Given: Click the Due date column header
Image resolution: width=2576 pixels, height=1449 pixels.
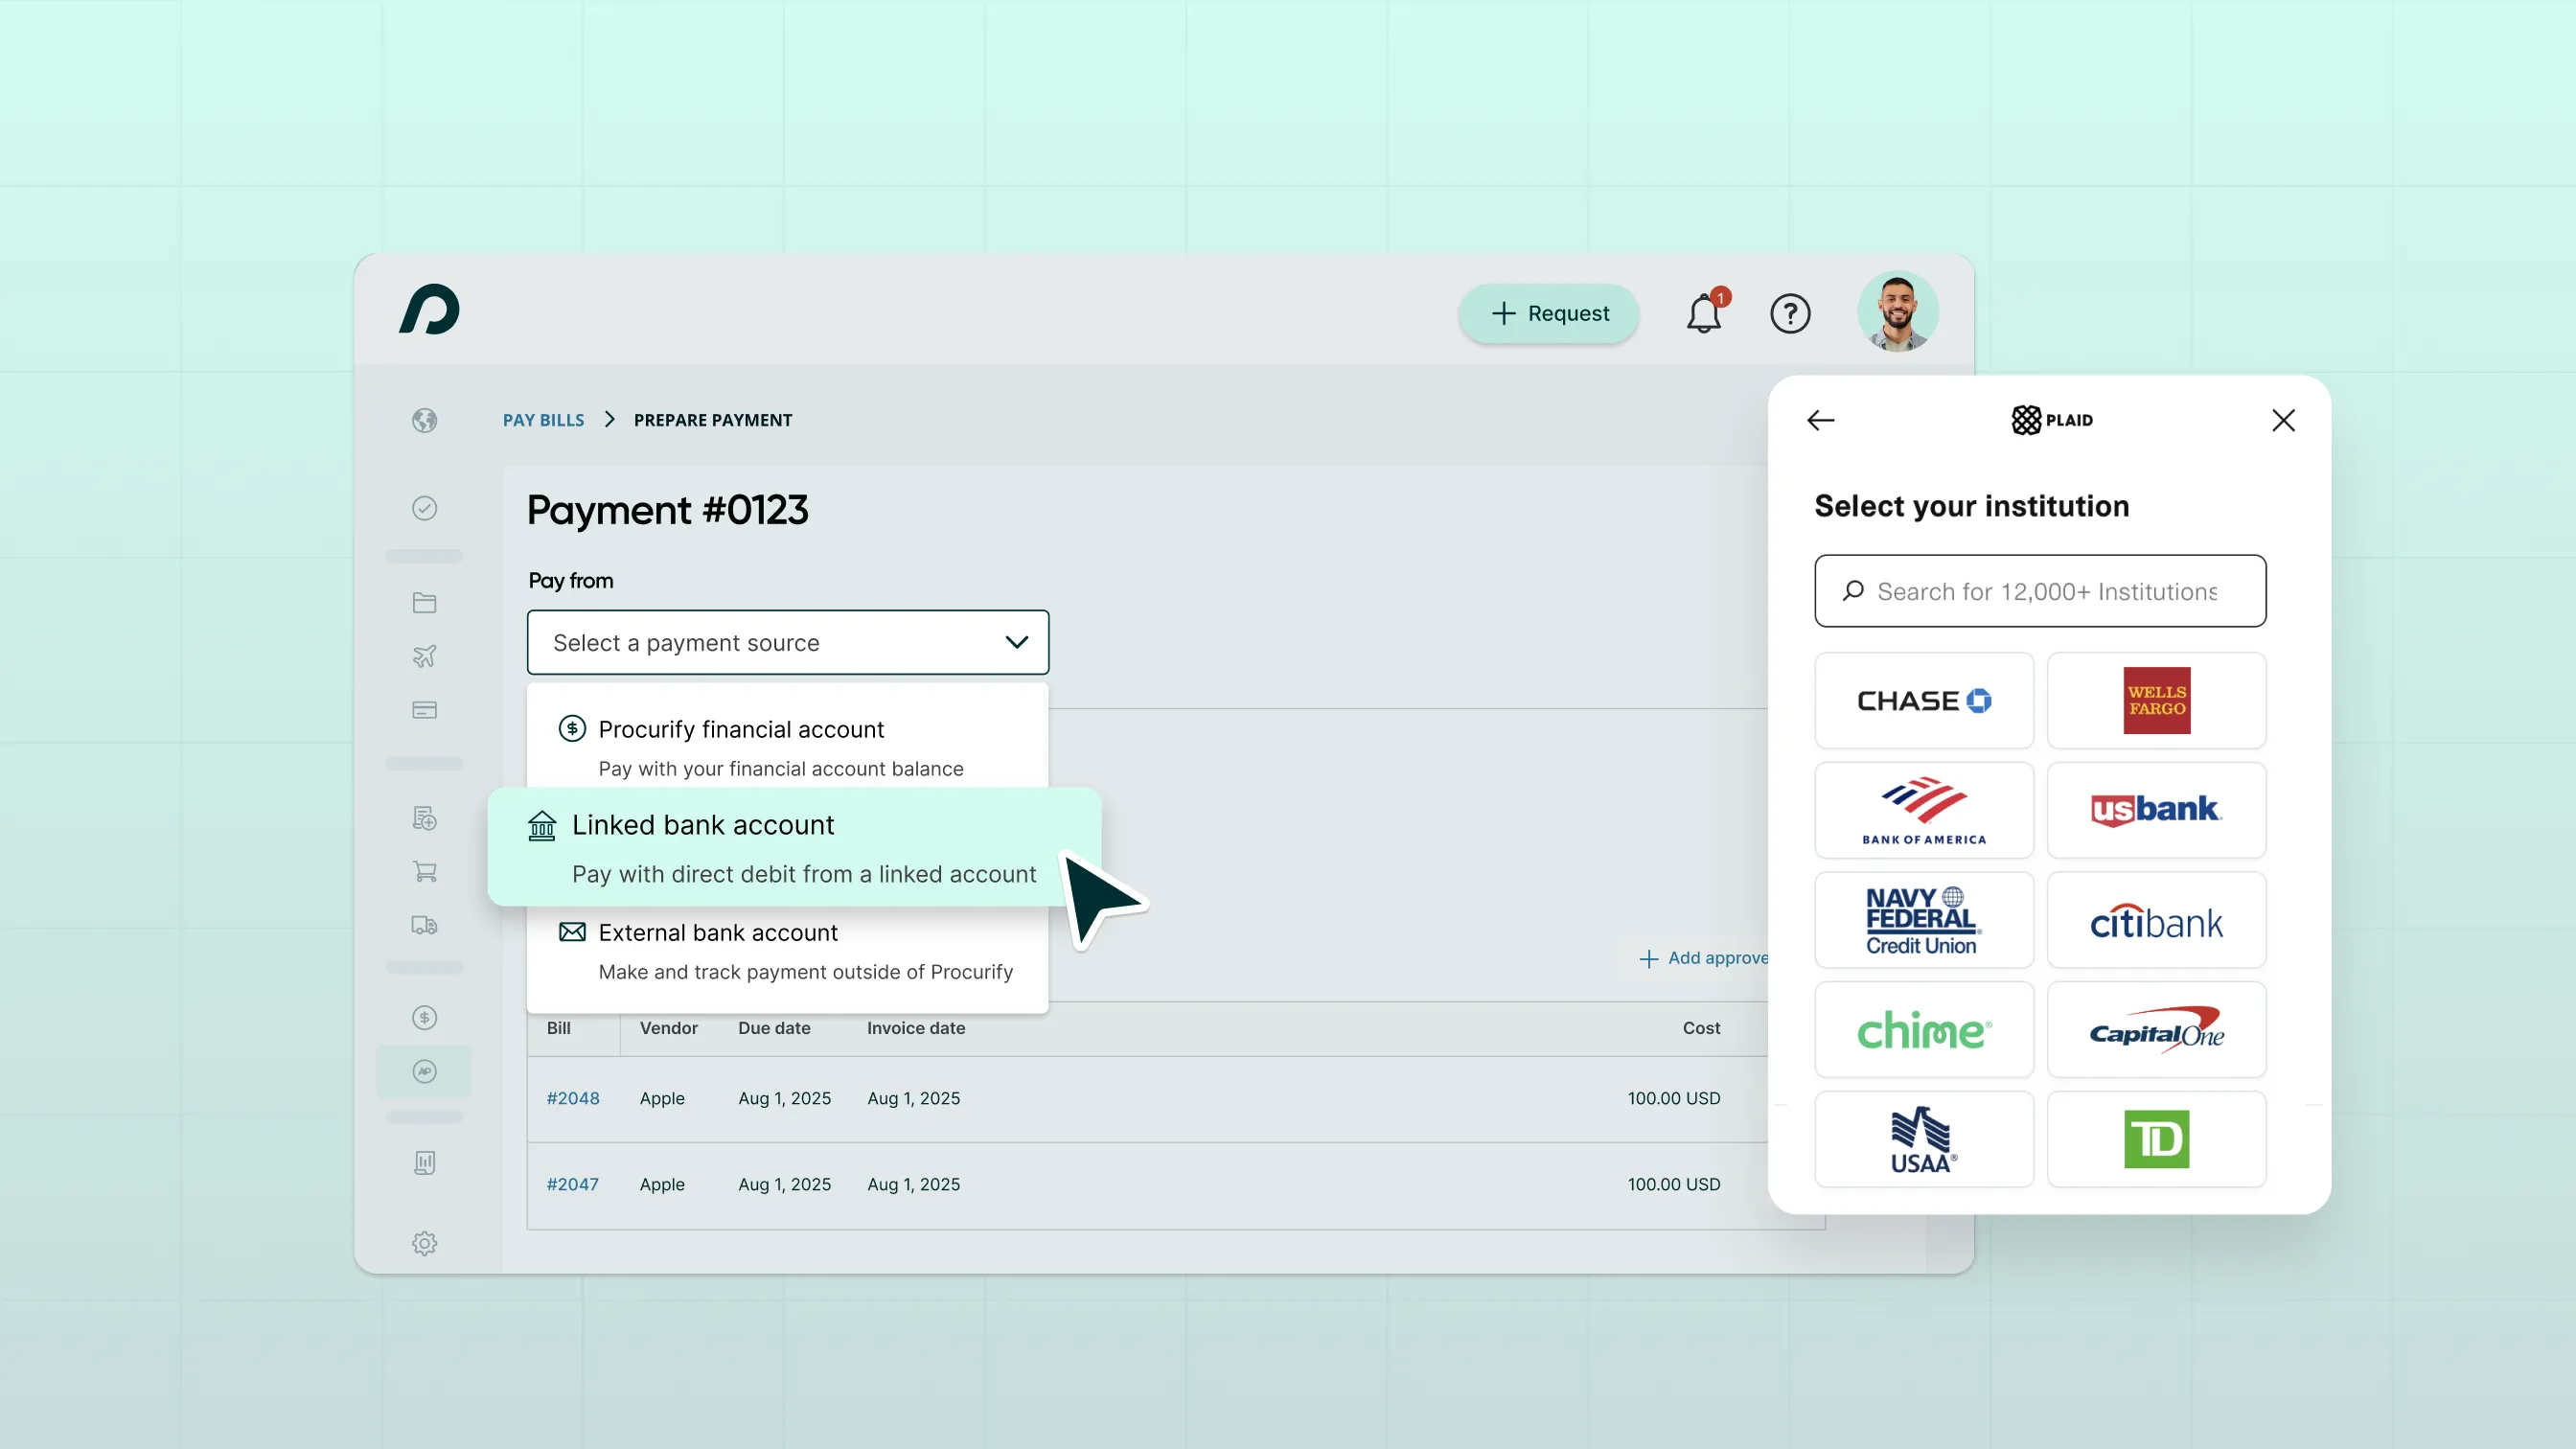Looking at the screenshot, I should click(774, 1028).
